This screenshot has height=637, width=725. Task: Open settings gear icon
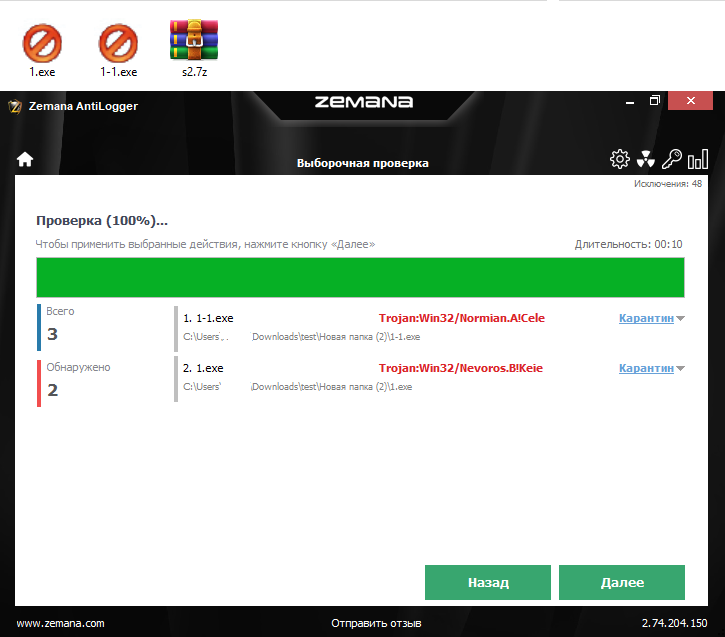point(620,159)
